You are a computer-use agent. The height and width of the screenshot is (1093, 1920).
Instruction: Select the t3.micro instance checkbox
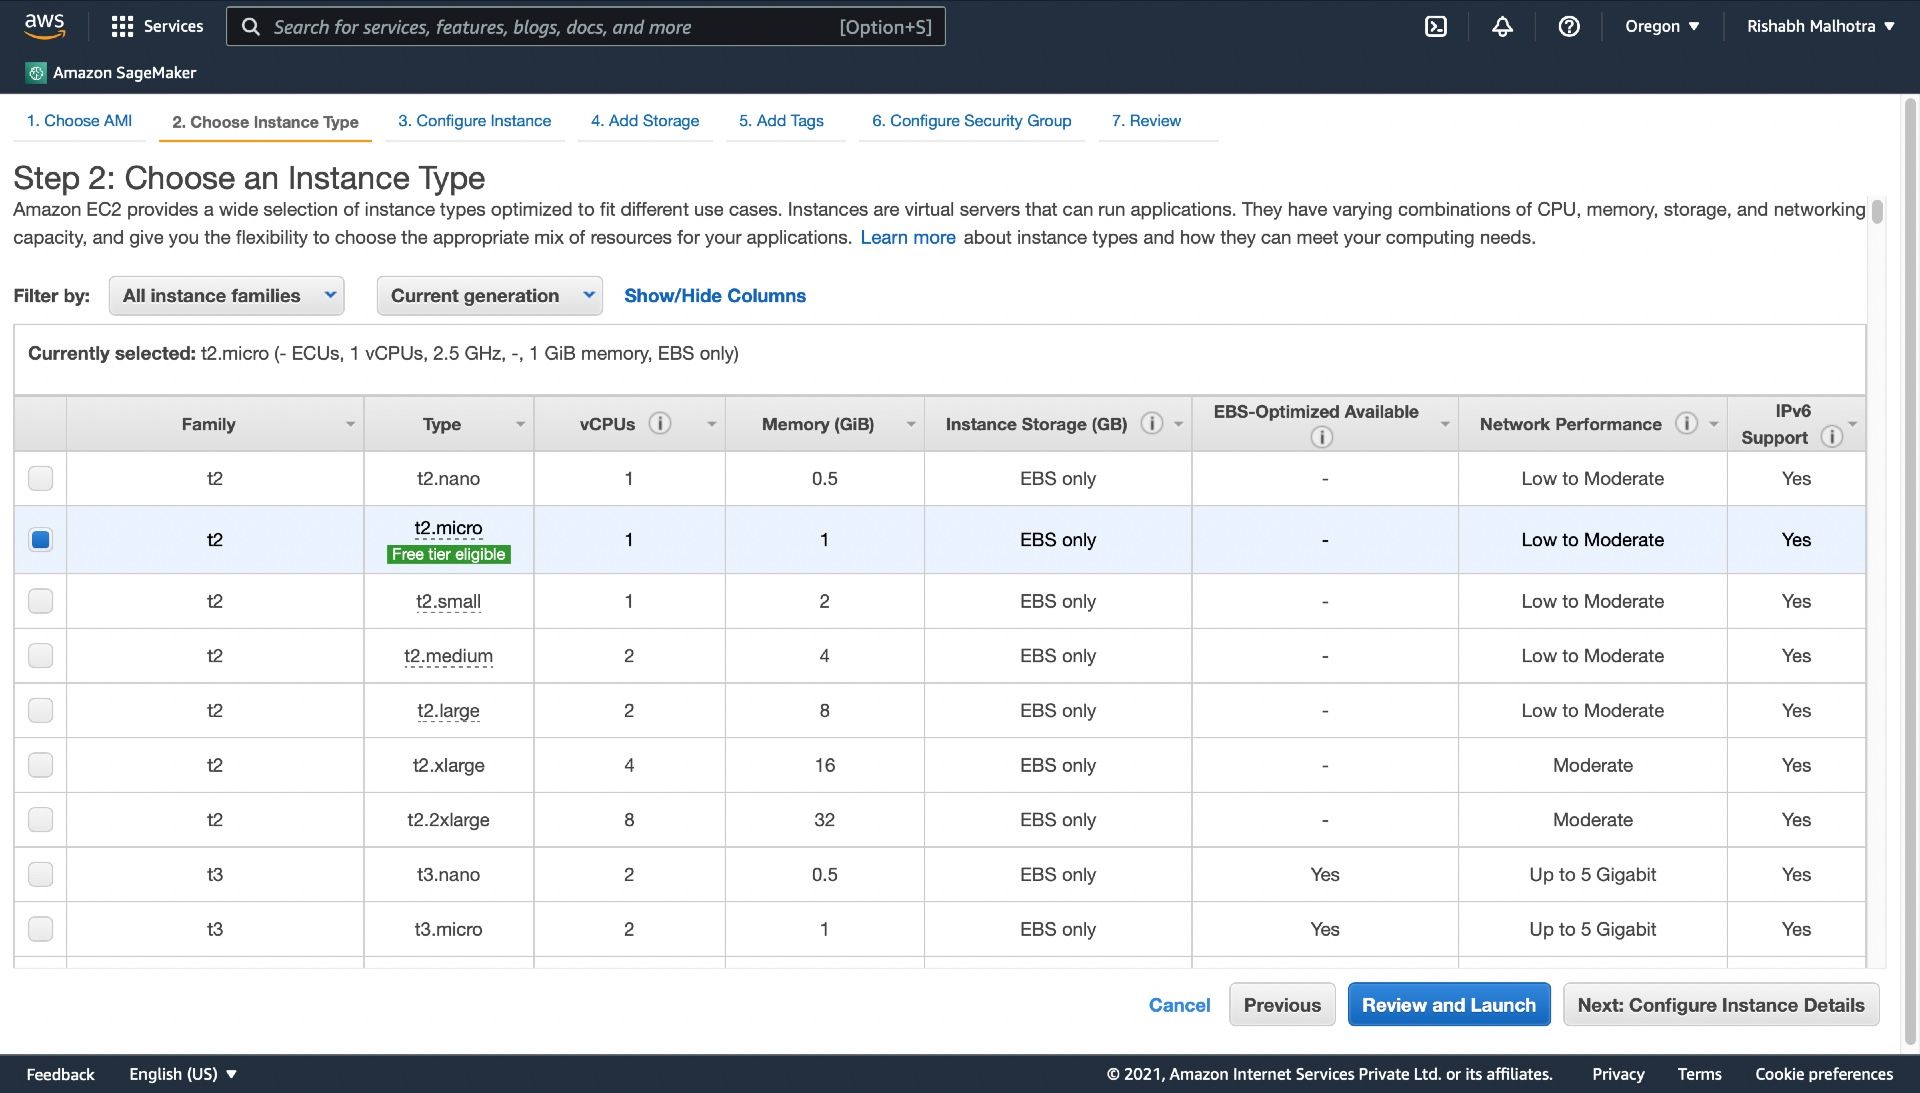(x=40, y=929)
